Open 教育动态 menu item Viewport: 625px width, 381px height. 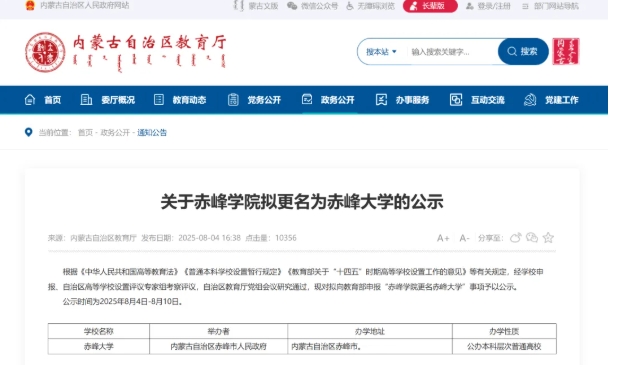coord(189,100)
